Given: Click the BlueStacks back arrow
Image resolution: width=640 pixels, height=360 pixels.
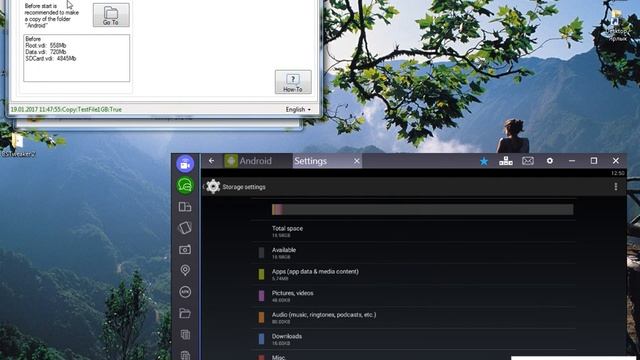Looking at the screenshot, I should 211,161.
